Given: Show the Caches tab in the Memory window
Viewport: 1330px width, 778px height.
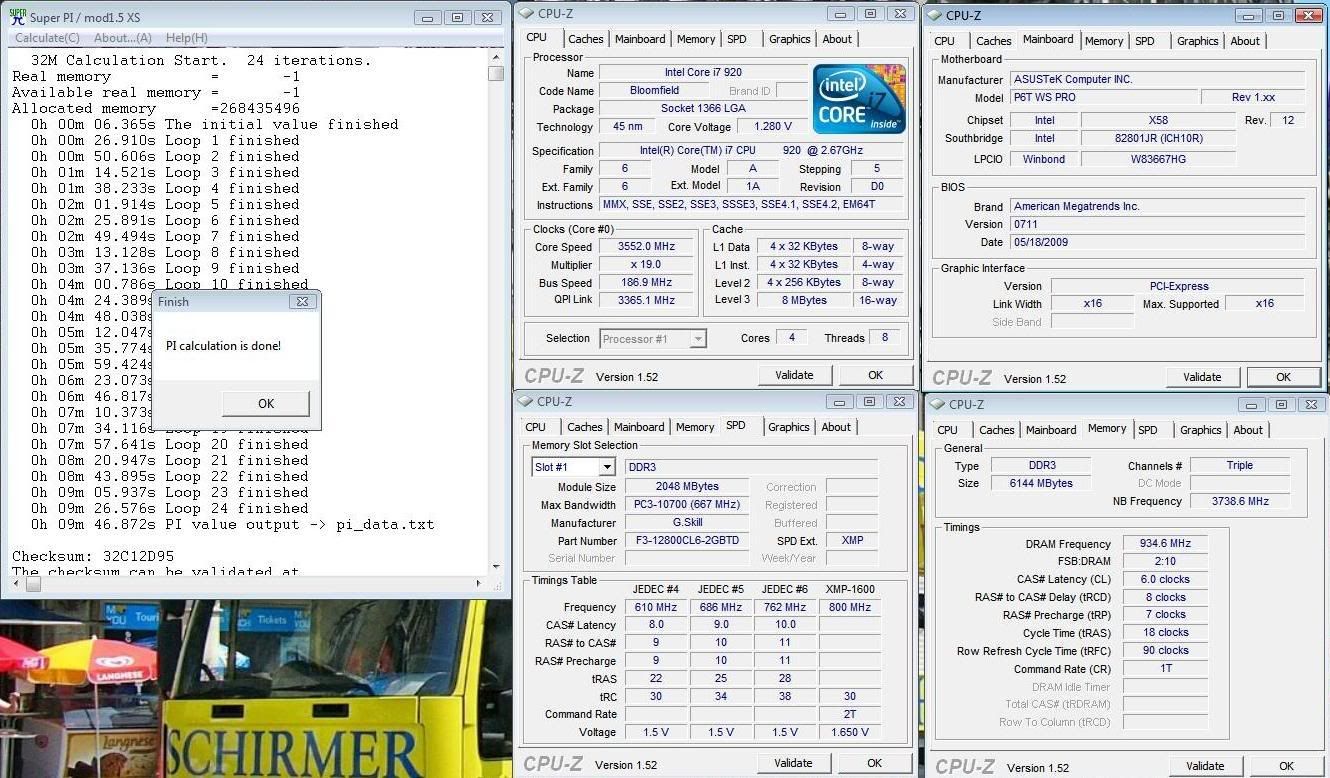Looking at the screenshot, I should pyautogui.click(x=996, y=430).
